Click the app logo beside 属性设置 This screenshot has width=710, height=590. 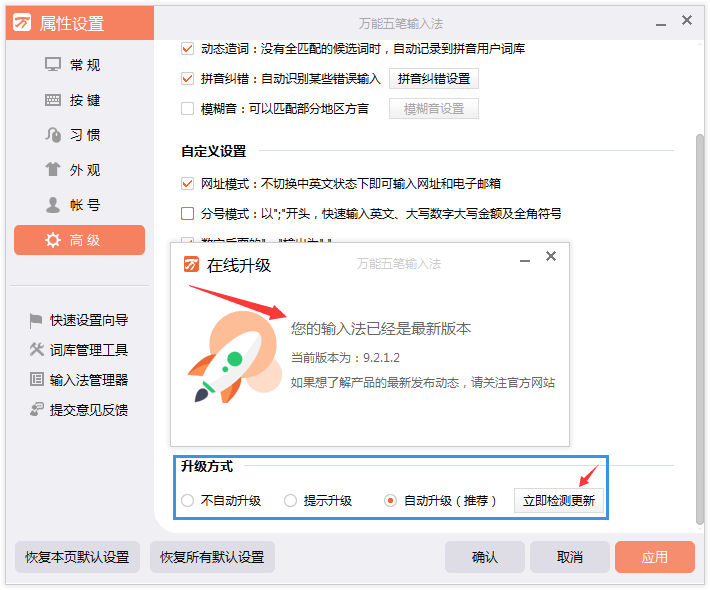click(22, 22)
